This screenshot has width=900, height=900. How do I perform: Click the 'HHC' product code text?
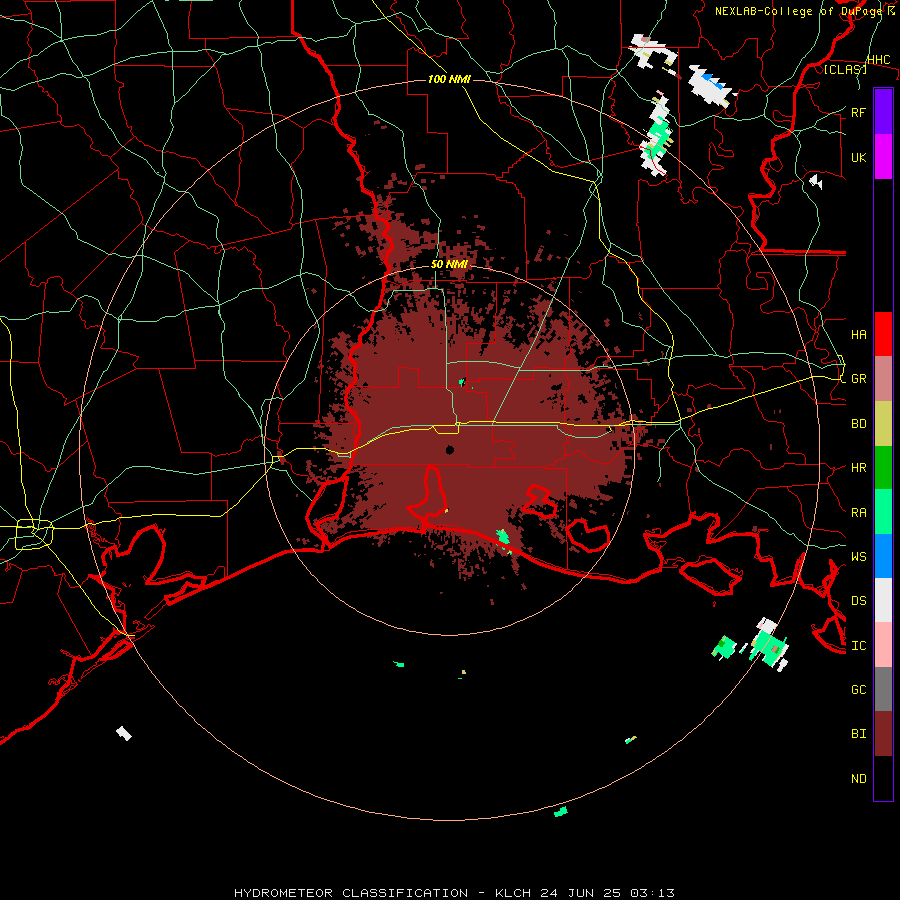(878, 60)
